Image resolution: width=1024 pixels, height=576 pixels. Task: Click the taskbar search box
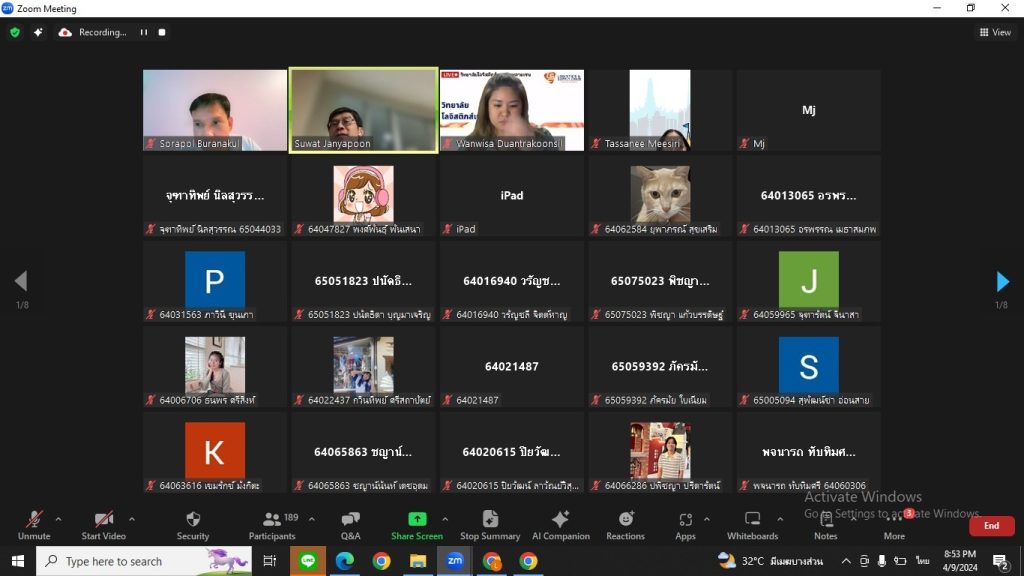coord(144,561)
